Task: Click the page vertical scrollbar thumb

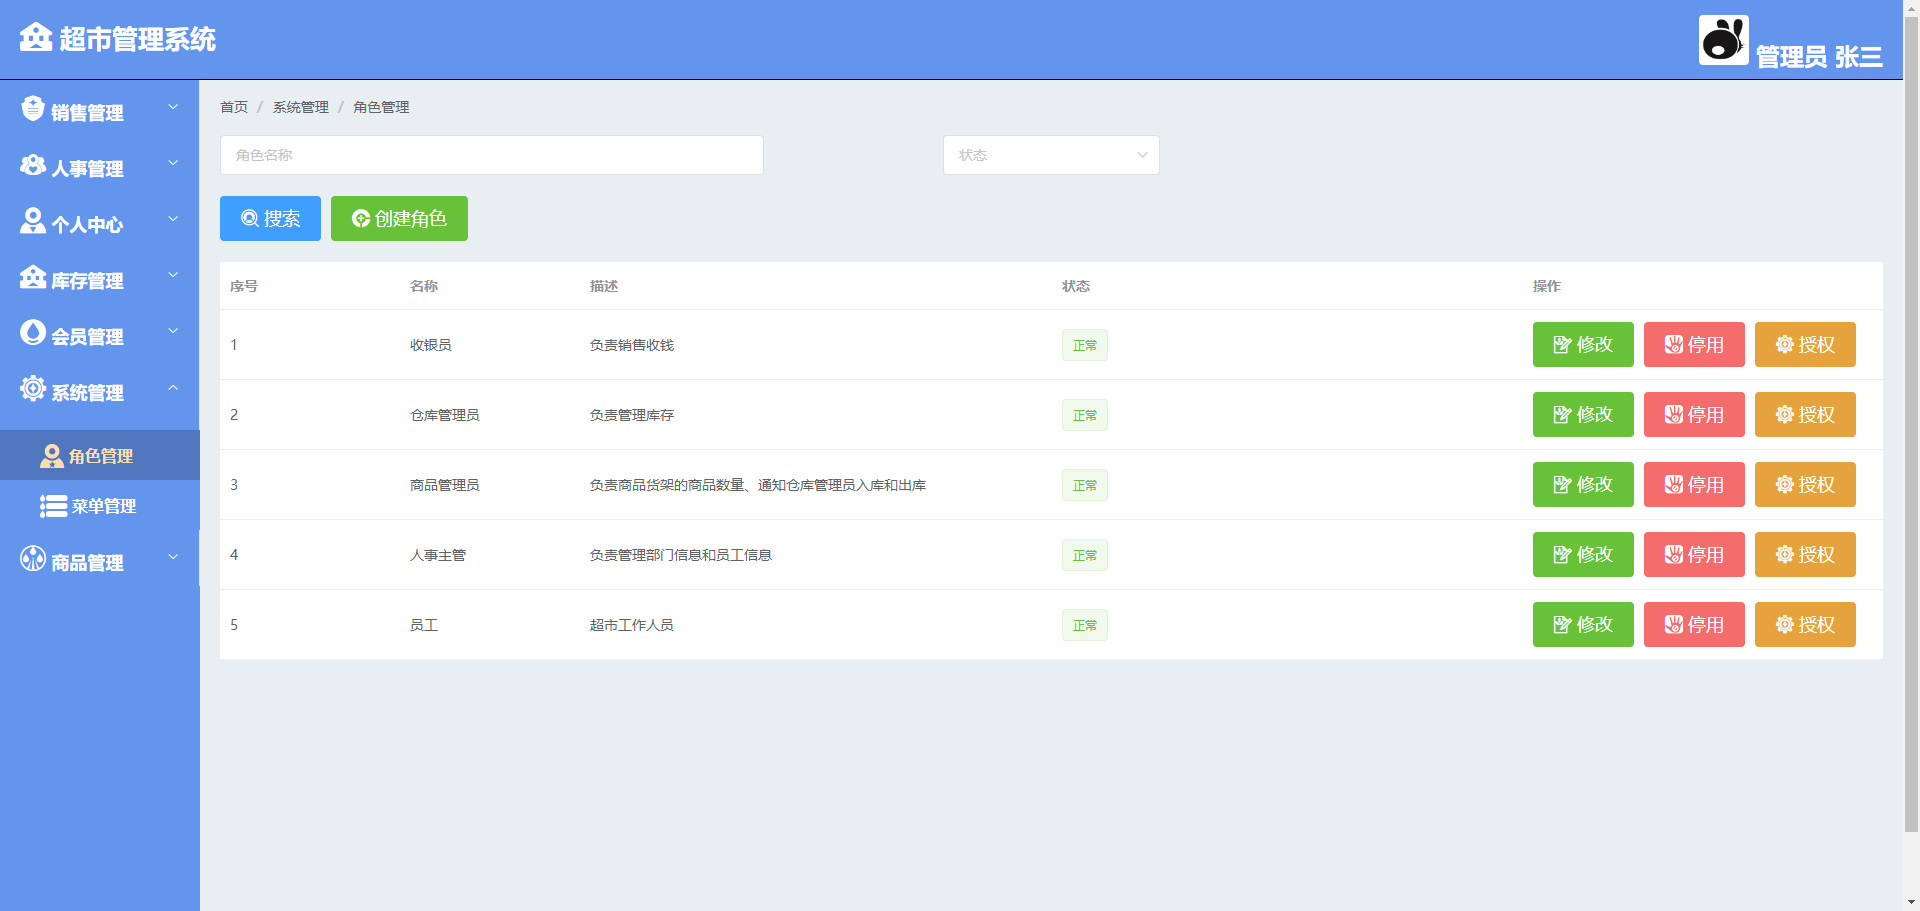Action: coord(1911,425)
